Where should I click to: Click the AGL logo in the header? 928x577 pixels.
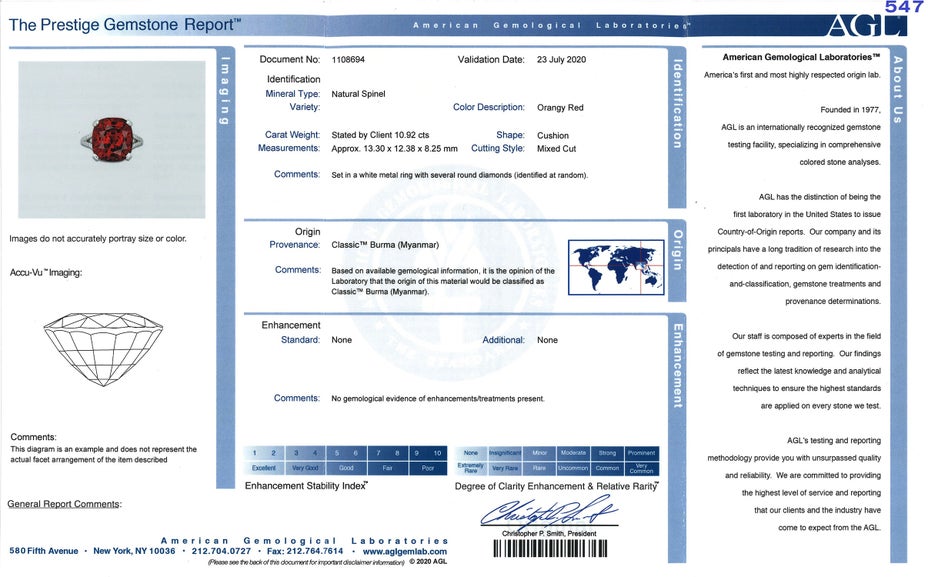tap(866, 25)
